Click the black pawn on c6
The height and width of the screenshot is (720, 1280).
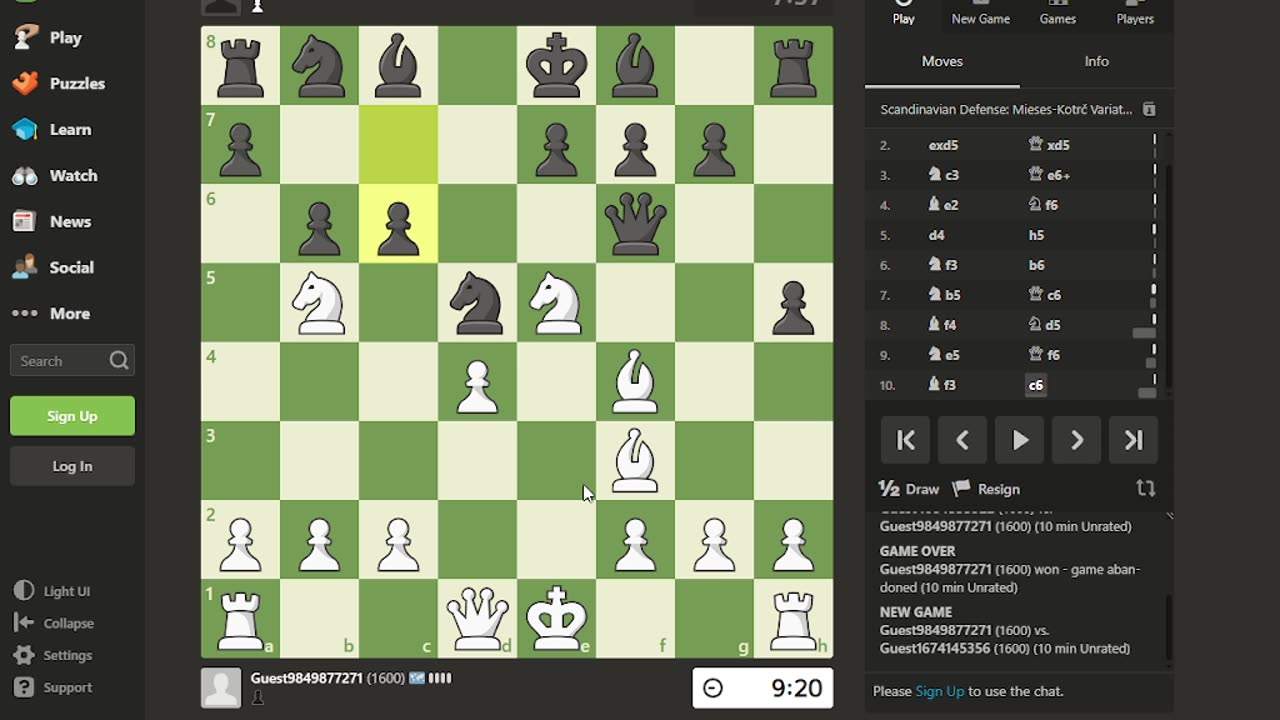click(x=398, y=224)
